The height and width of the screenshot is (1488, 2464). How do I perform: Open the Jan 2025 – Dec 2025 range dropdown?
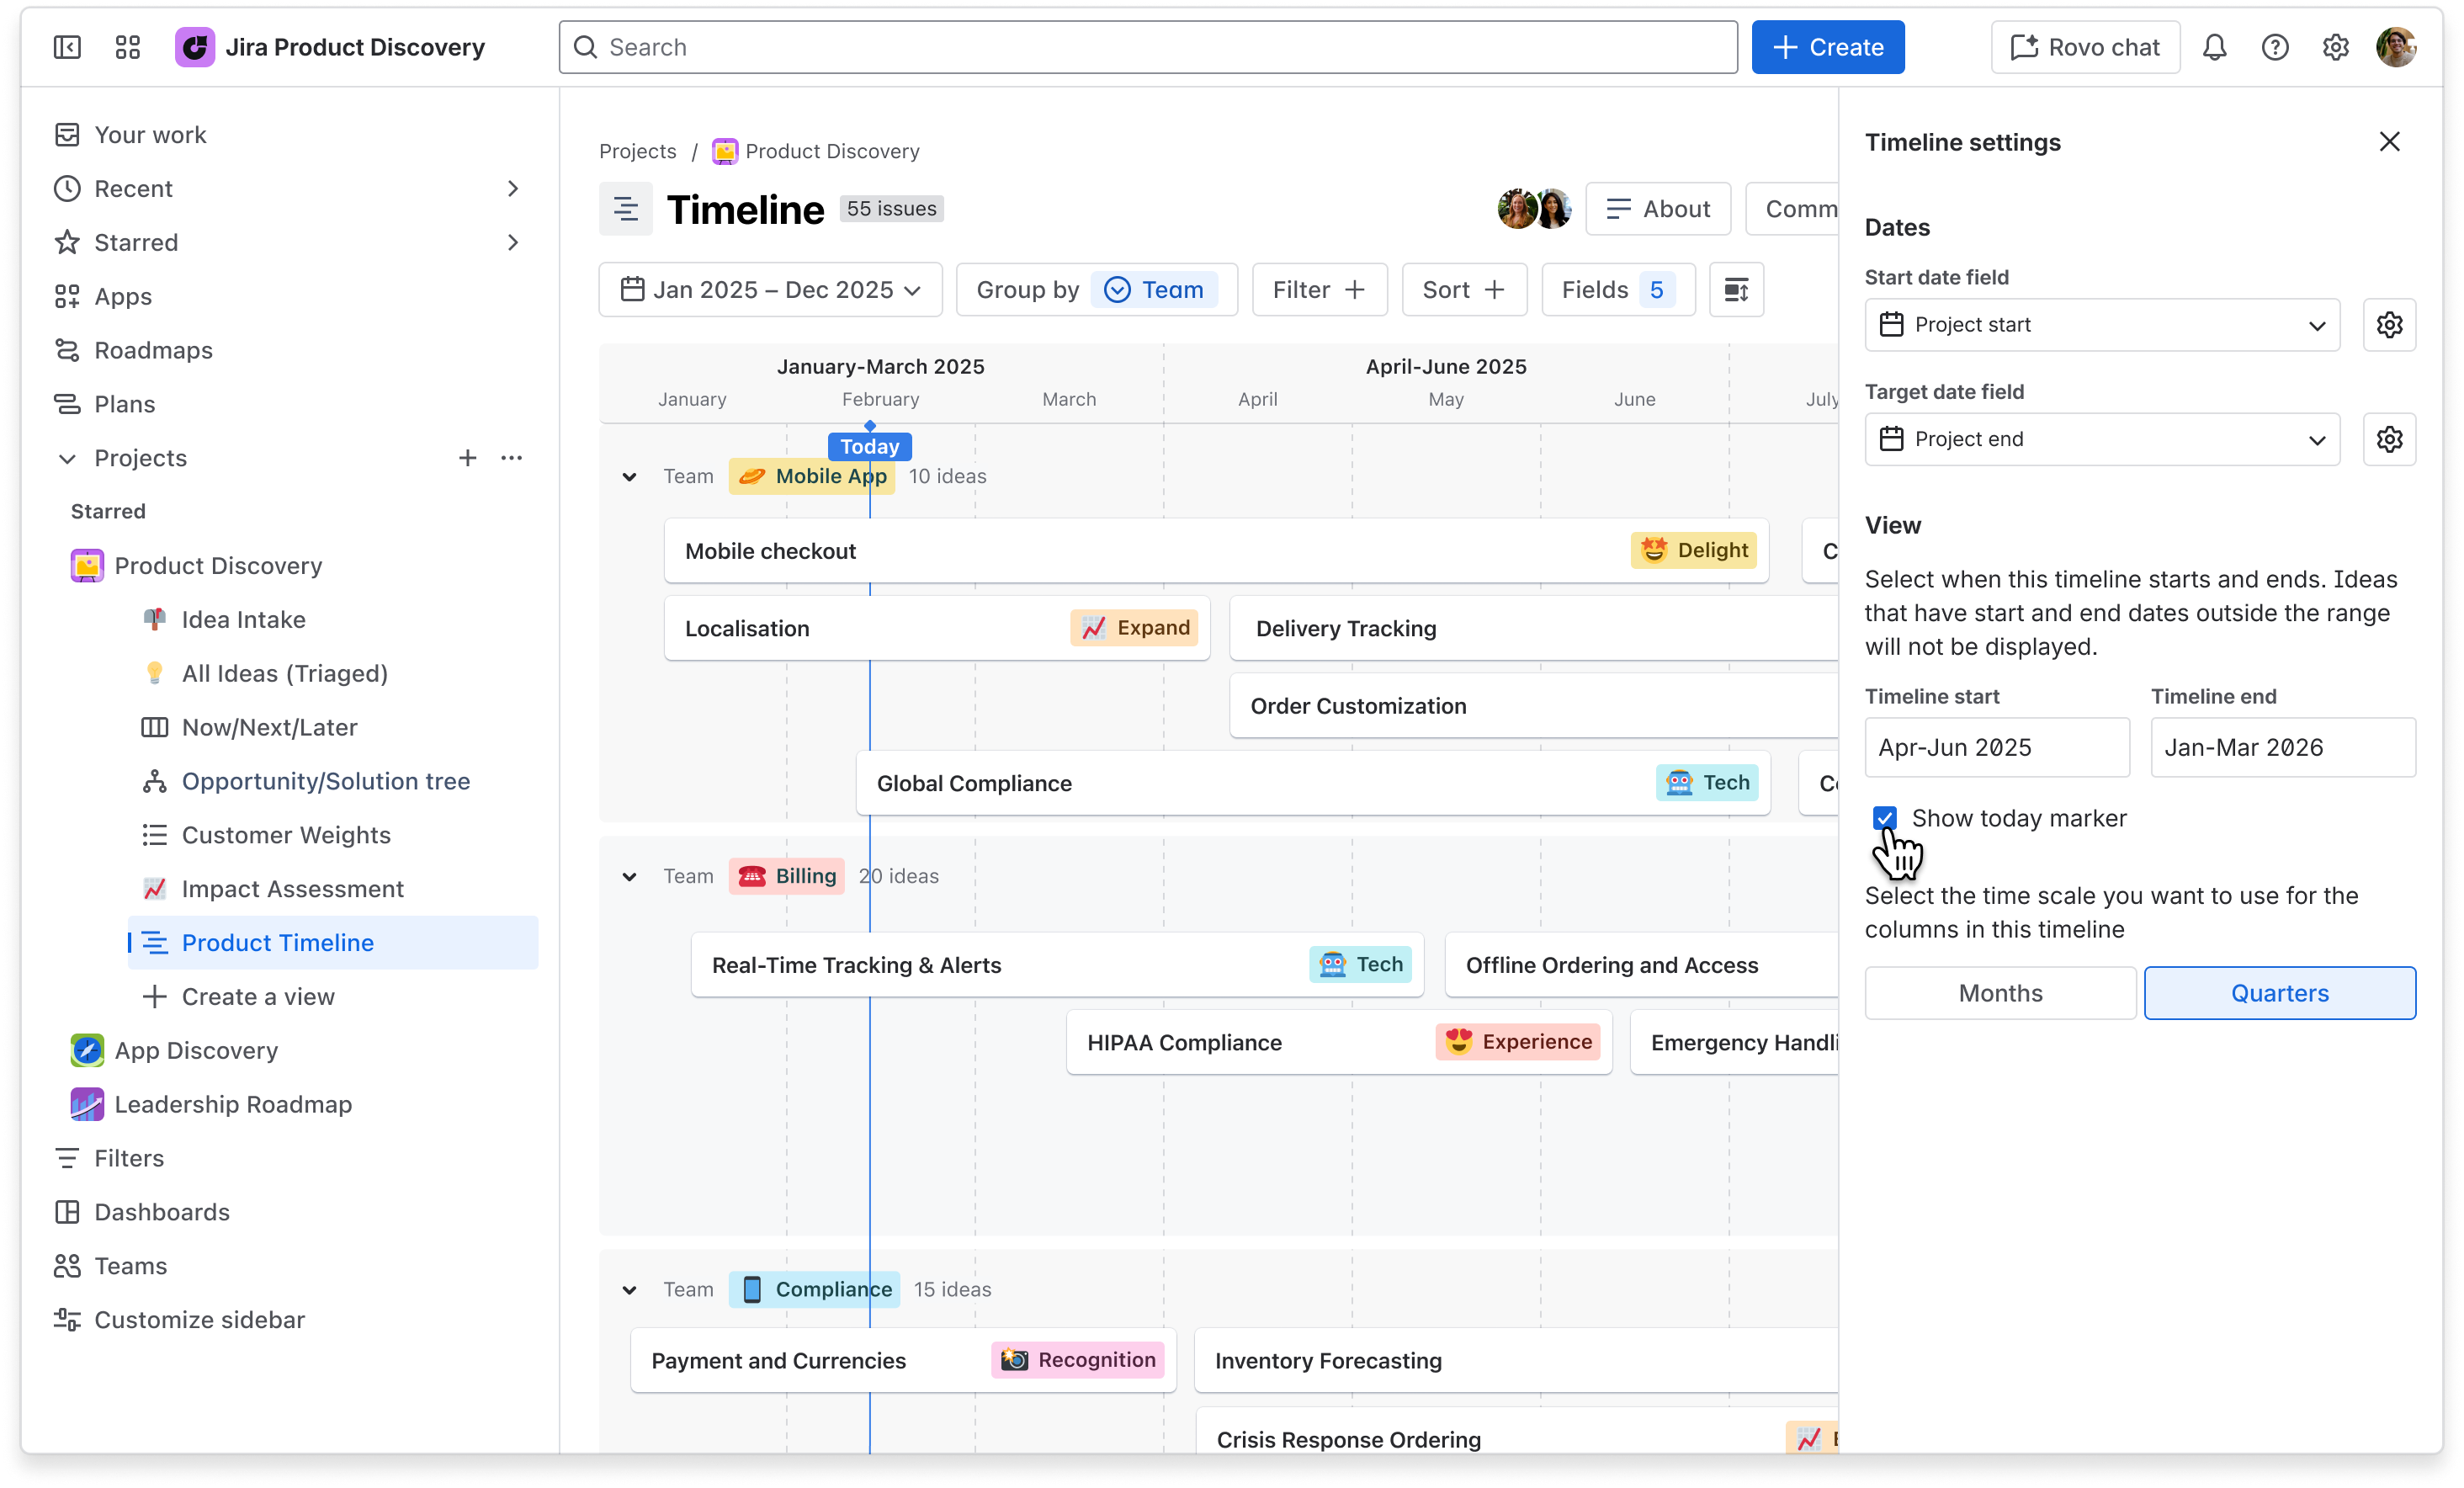point(770,290)
